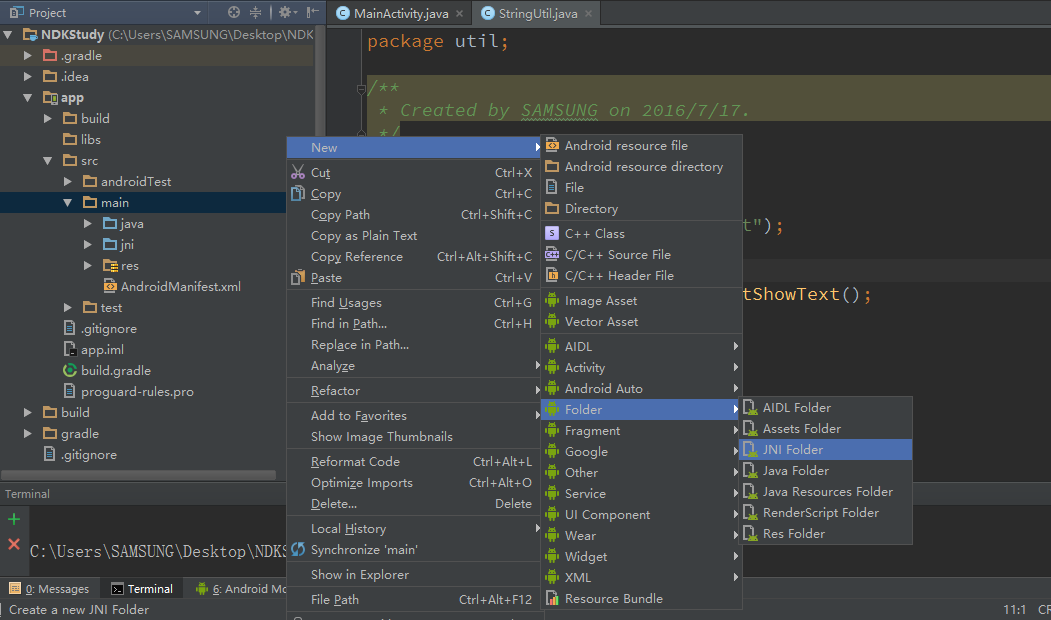Select Reformat Code menu entry

point(414,462)
